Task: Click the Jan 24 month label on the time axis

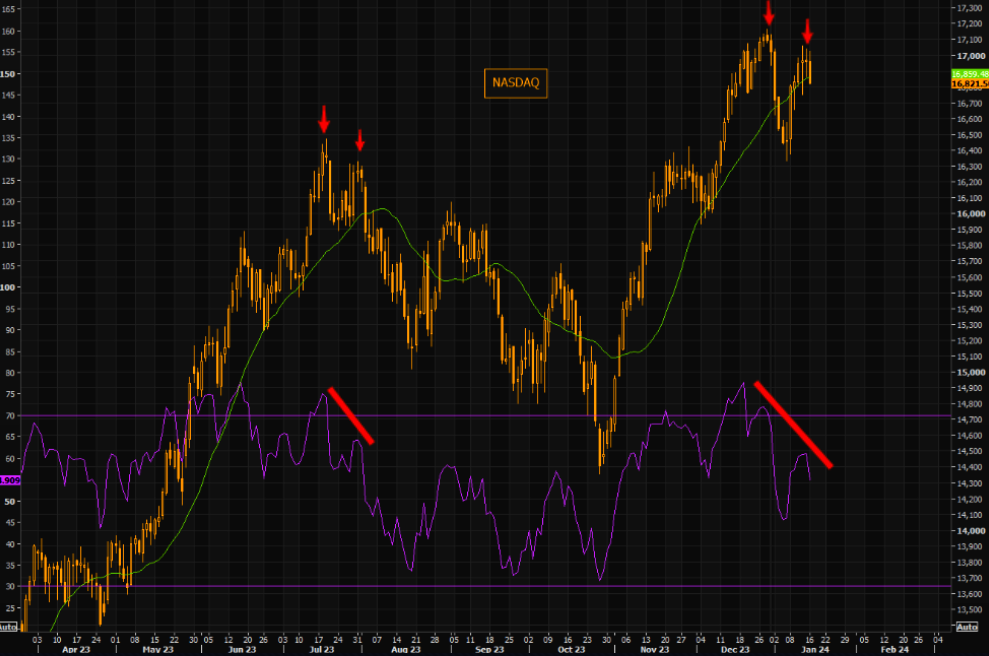Action: (x=814, y=649)
